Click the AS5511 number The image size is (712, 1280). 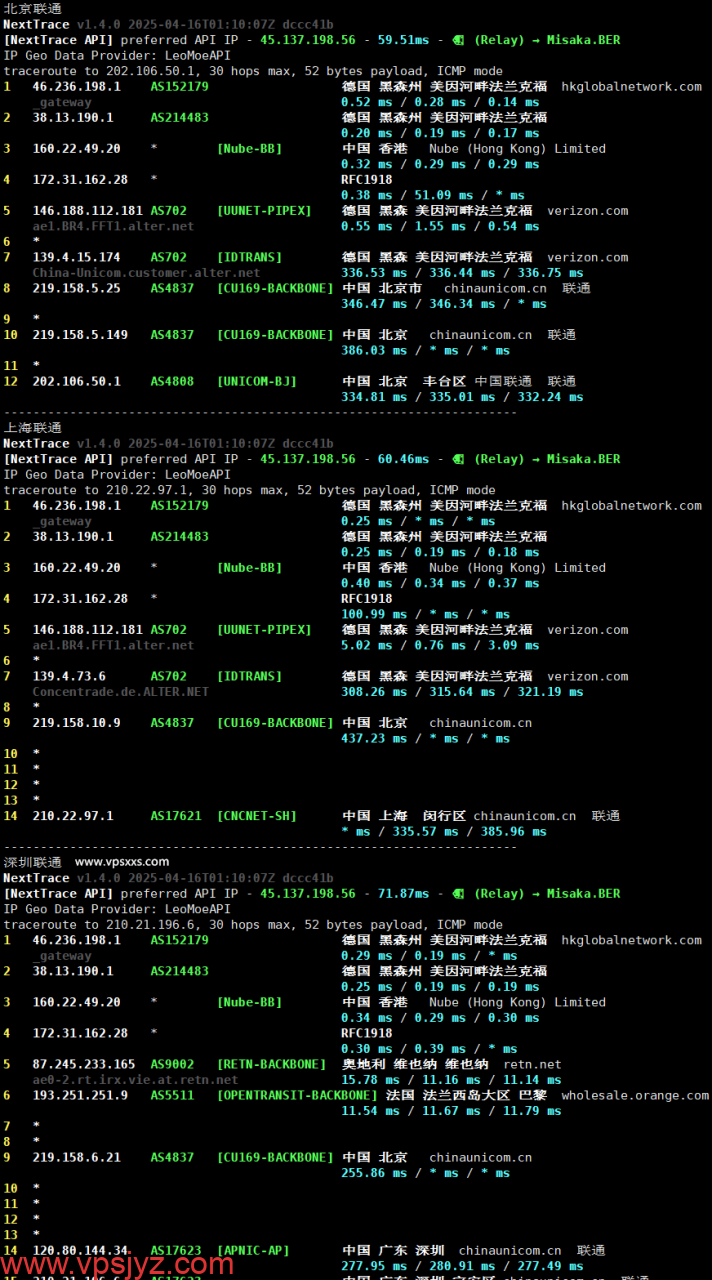click(x=172, y=1095)
